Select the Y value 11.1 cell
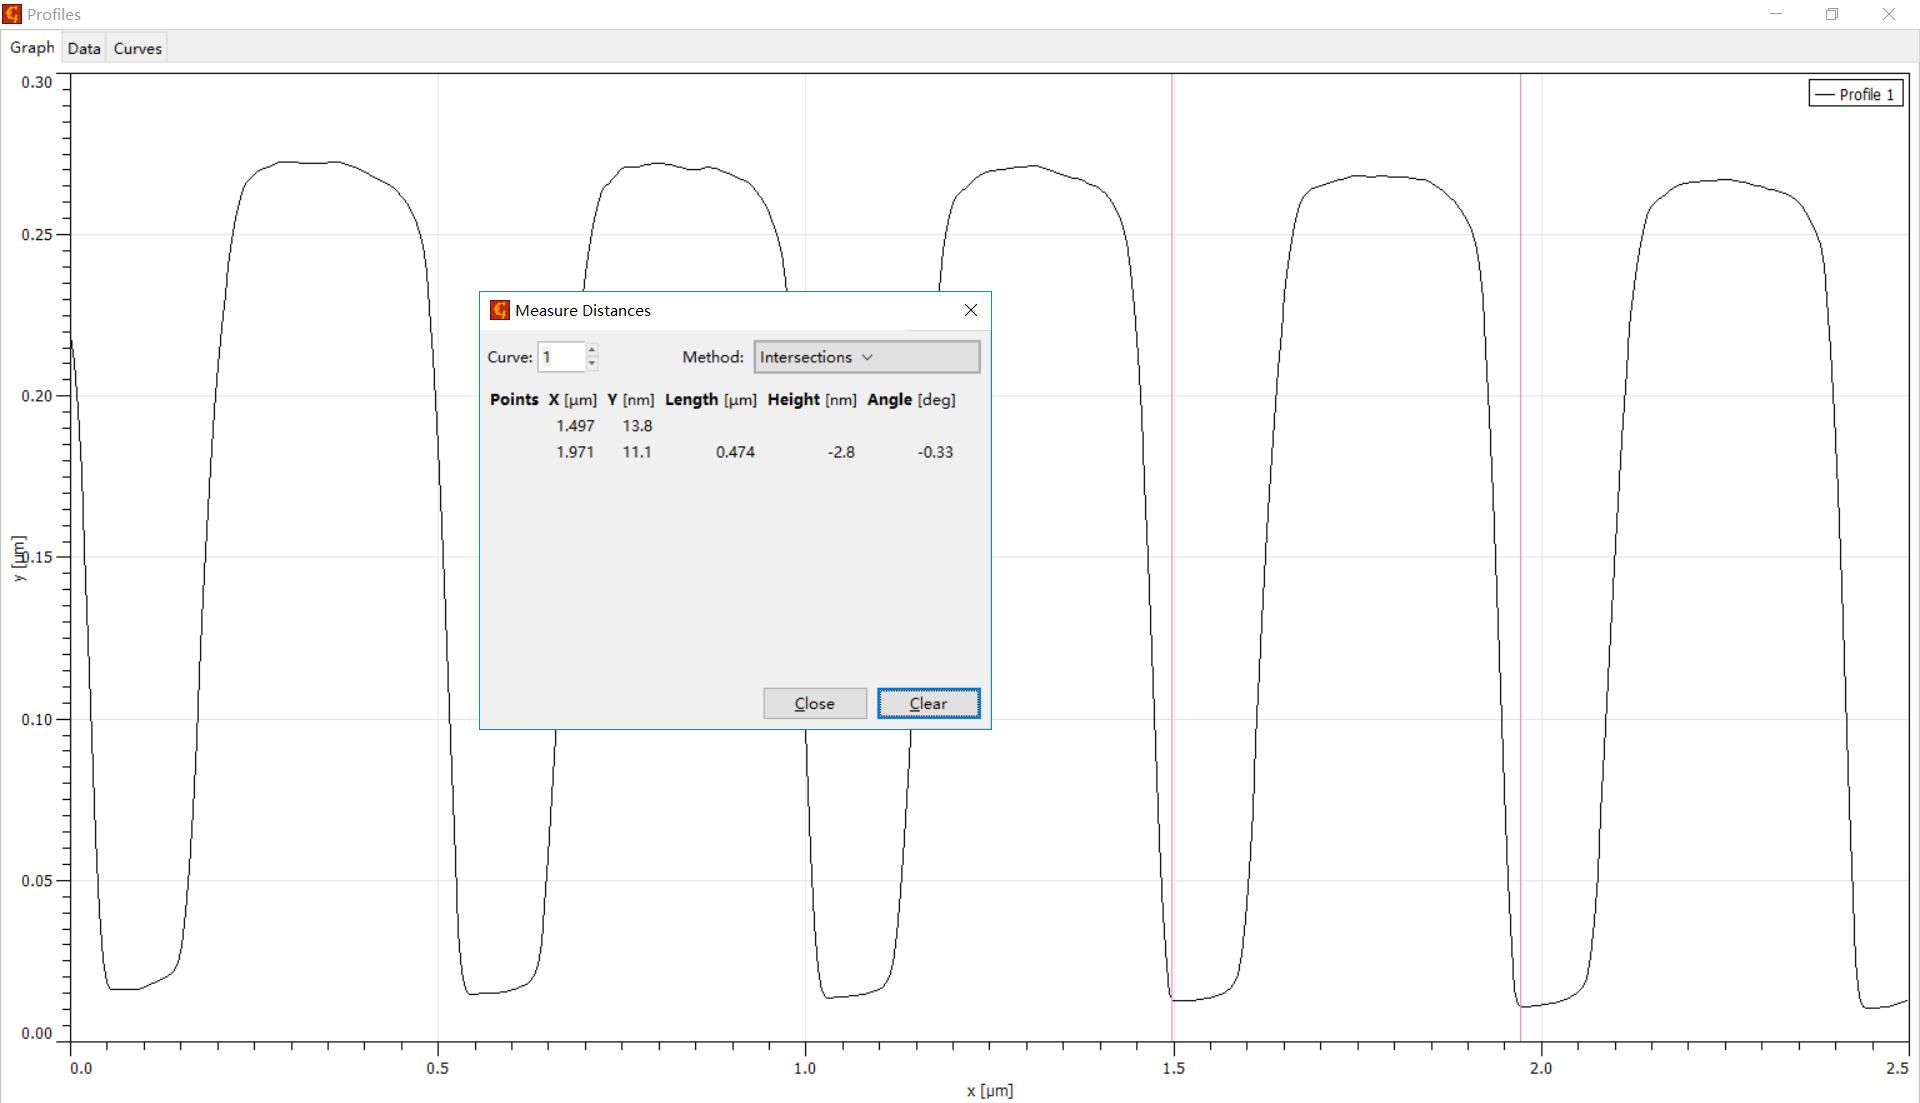This screenshot has height=1103, width=1920. click(637, 452)
